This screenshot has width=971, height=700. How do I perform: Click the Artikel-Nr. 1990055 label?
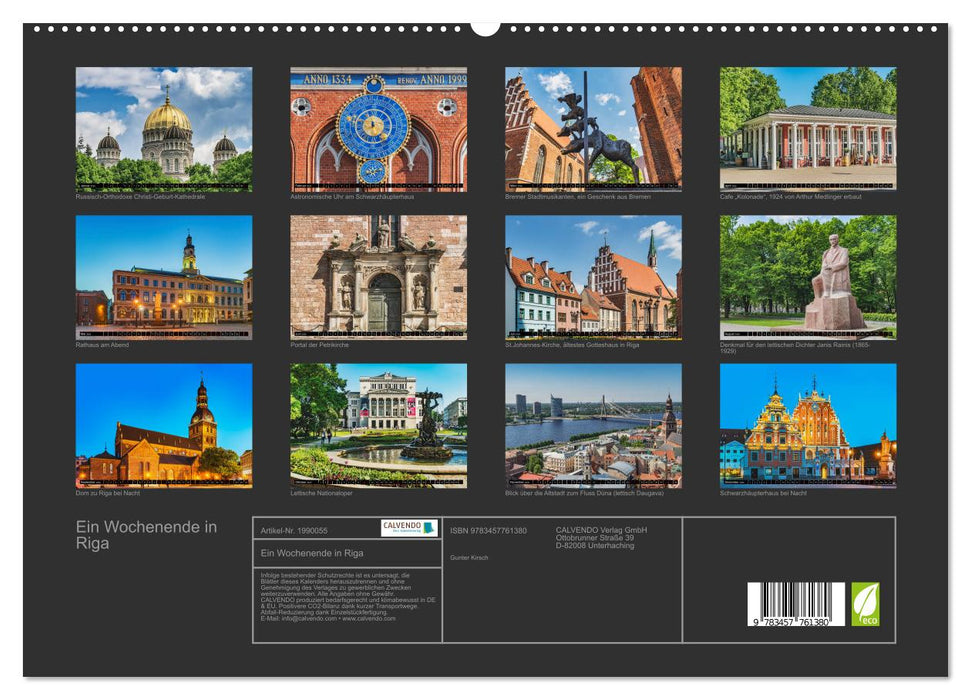coord(293,531)
